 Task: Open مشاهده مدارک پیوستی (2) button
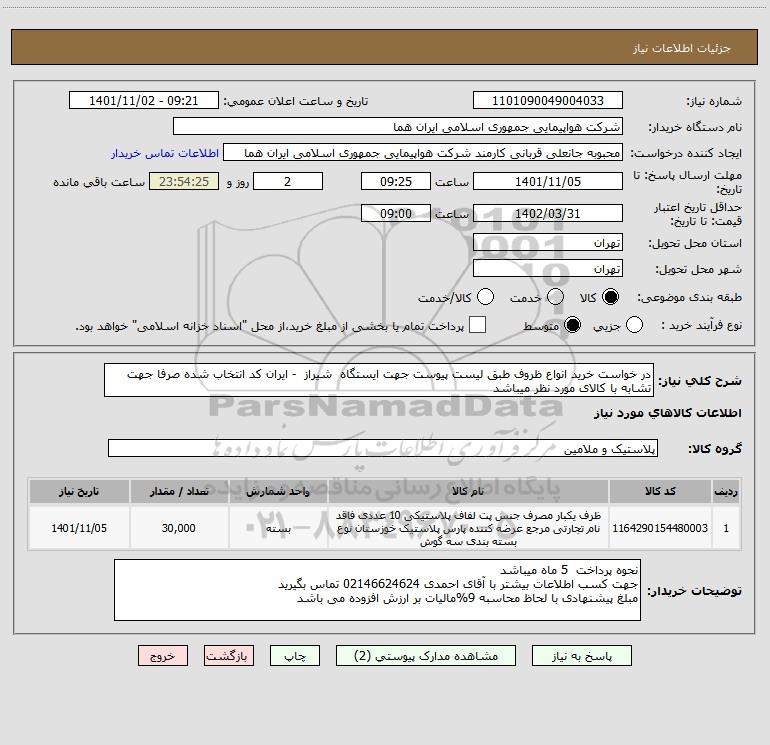pyautogui.click(x=426, y=656)
